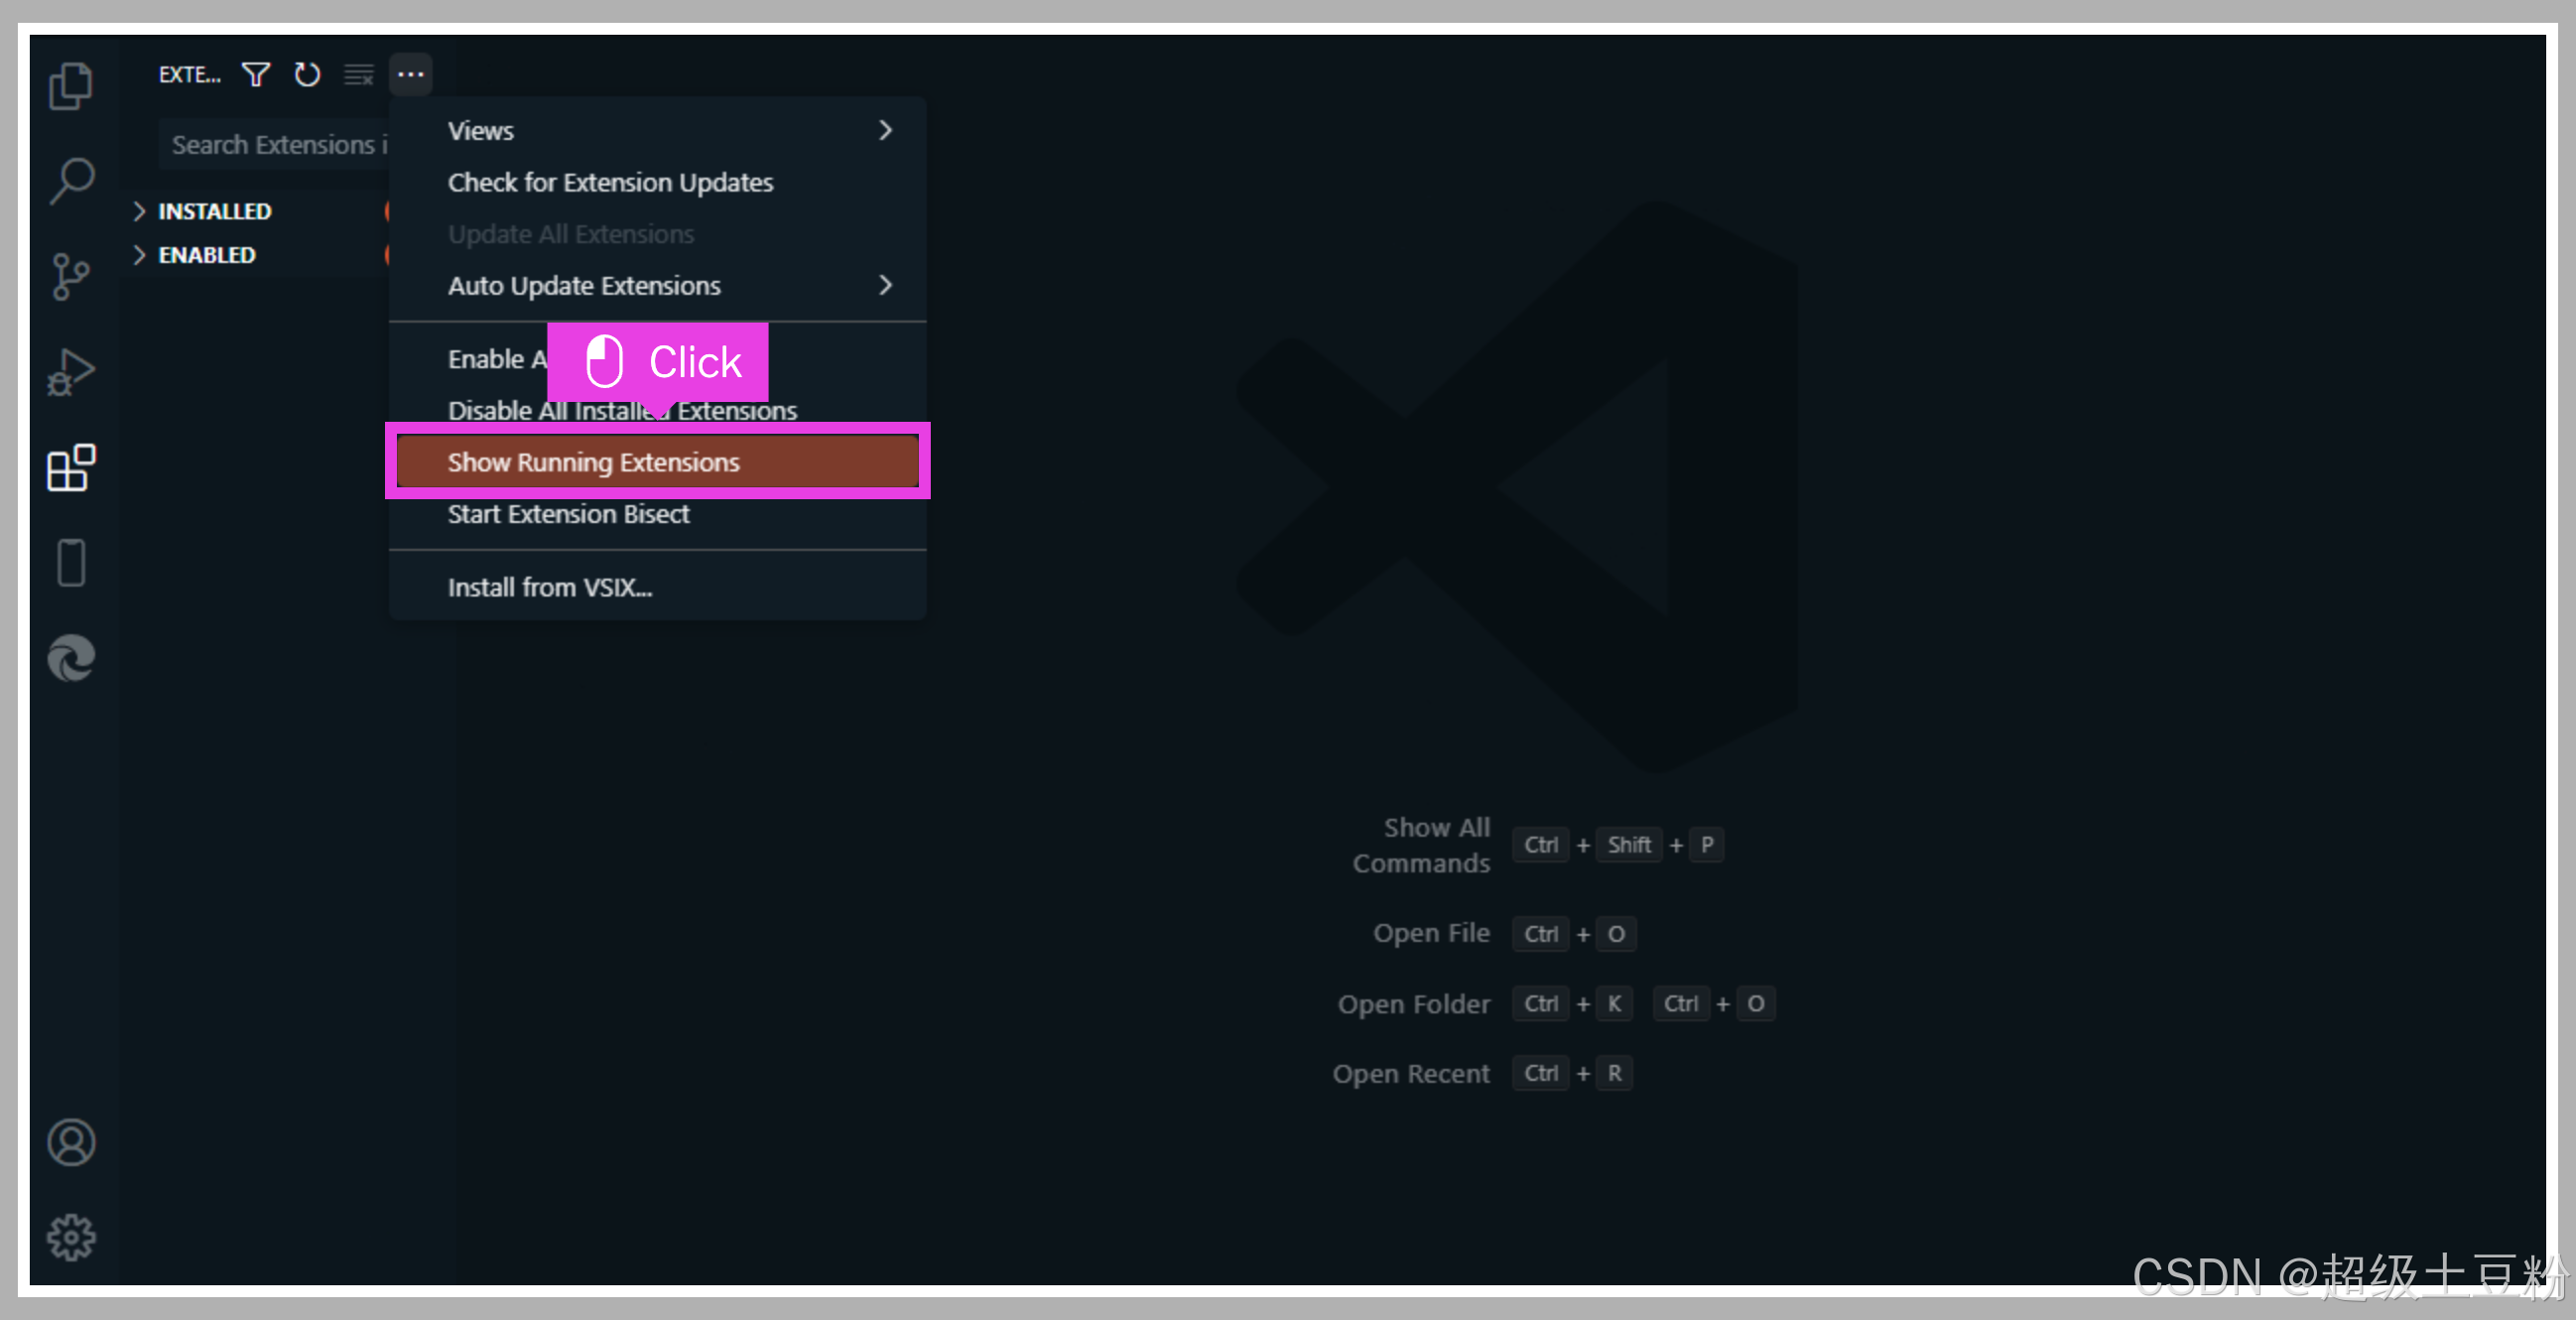Select Check for Extension Updates

pyautogui.click(x=610, y=183)
